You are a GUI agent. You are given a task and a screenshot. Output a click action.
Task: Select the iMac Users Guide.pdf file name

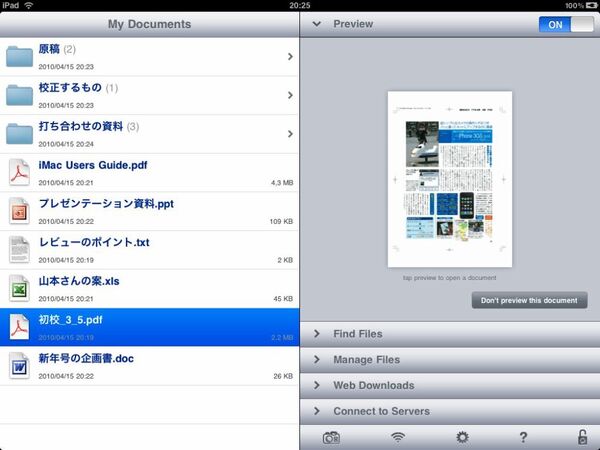[93, 165]
